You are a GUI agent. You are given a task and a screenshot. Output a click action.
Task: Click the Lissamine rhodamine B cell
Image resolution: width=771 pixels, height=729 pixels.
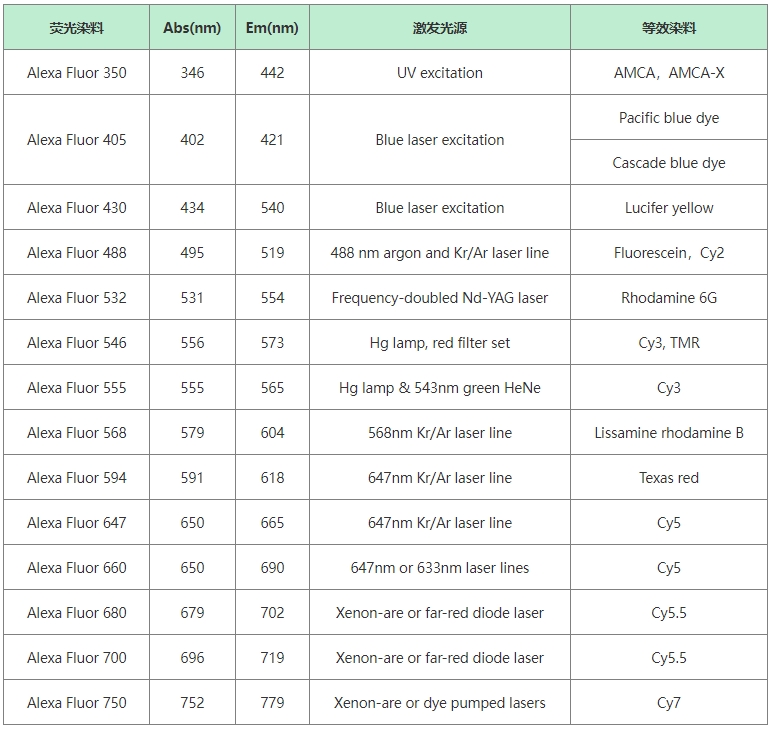click(x=669, y=433)
